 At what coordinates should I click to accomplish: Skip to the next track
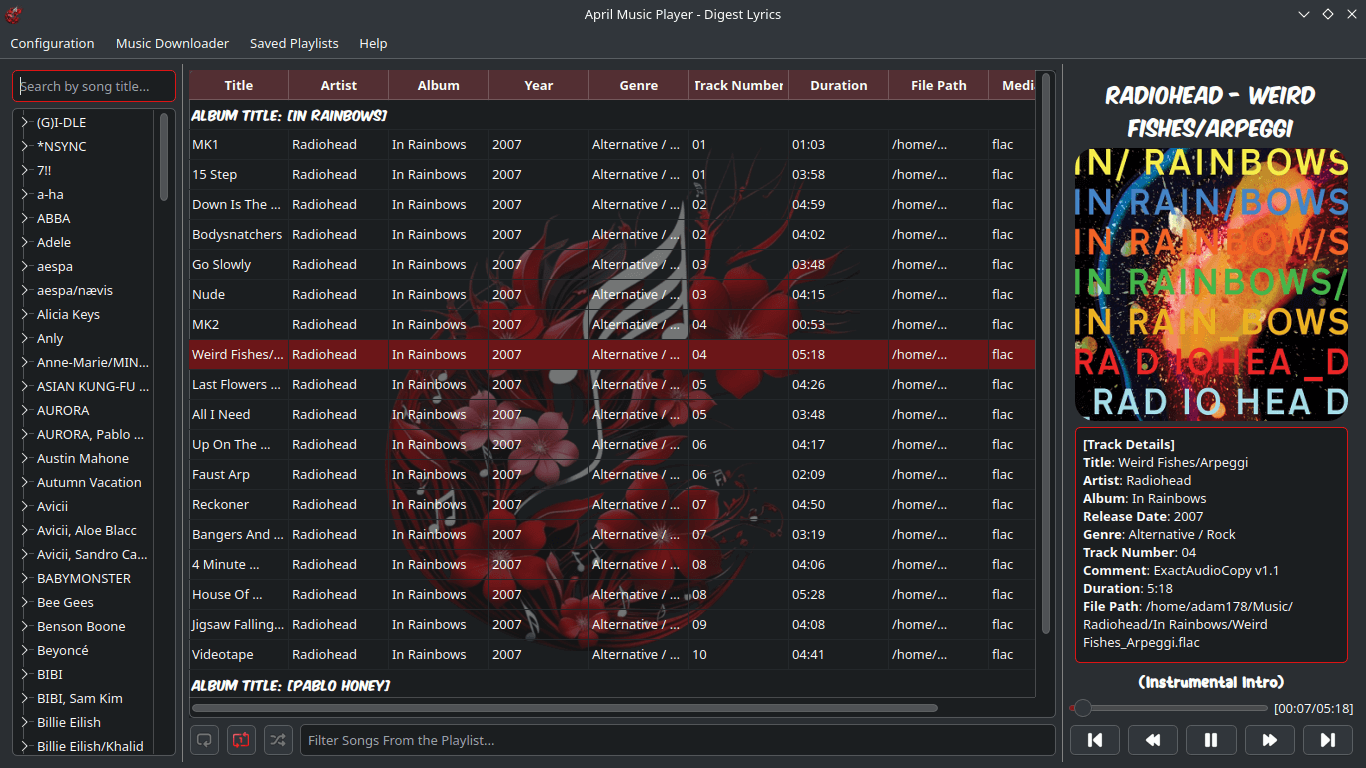[1327, 739]
